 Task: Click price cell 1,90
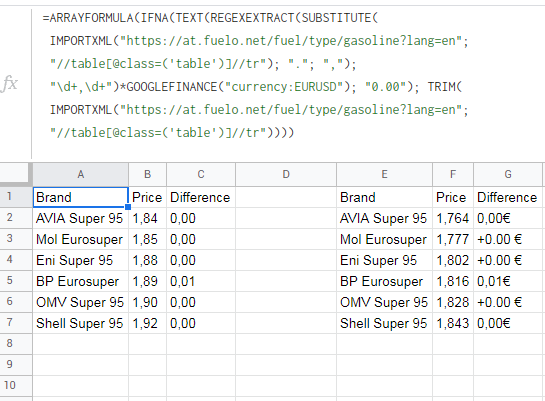(x=147, y=302)
